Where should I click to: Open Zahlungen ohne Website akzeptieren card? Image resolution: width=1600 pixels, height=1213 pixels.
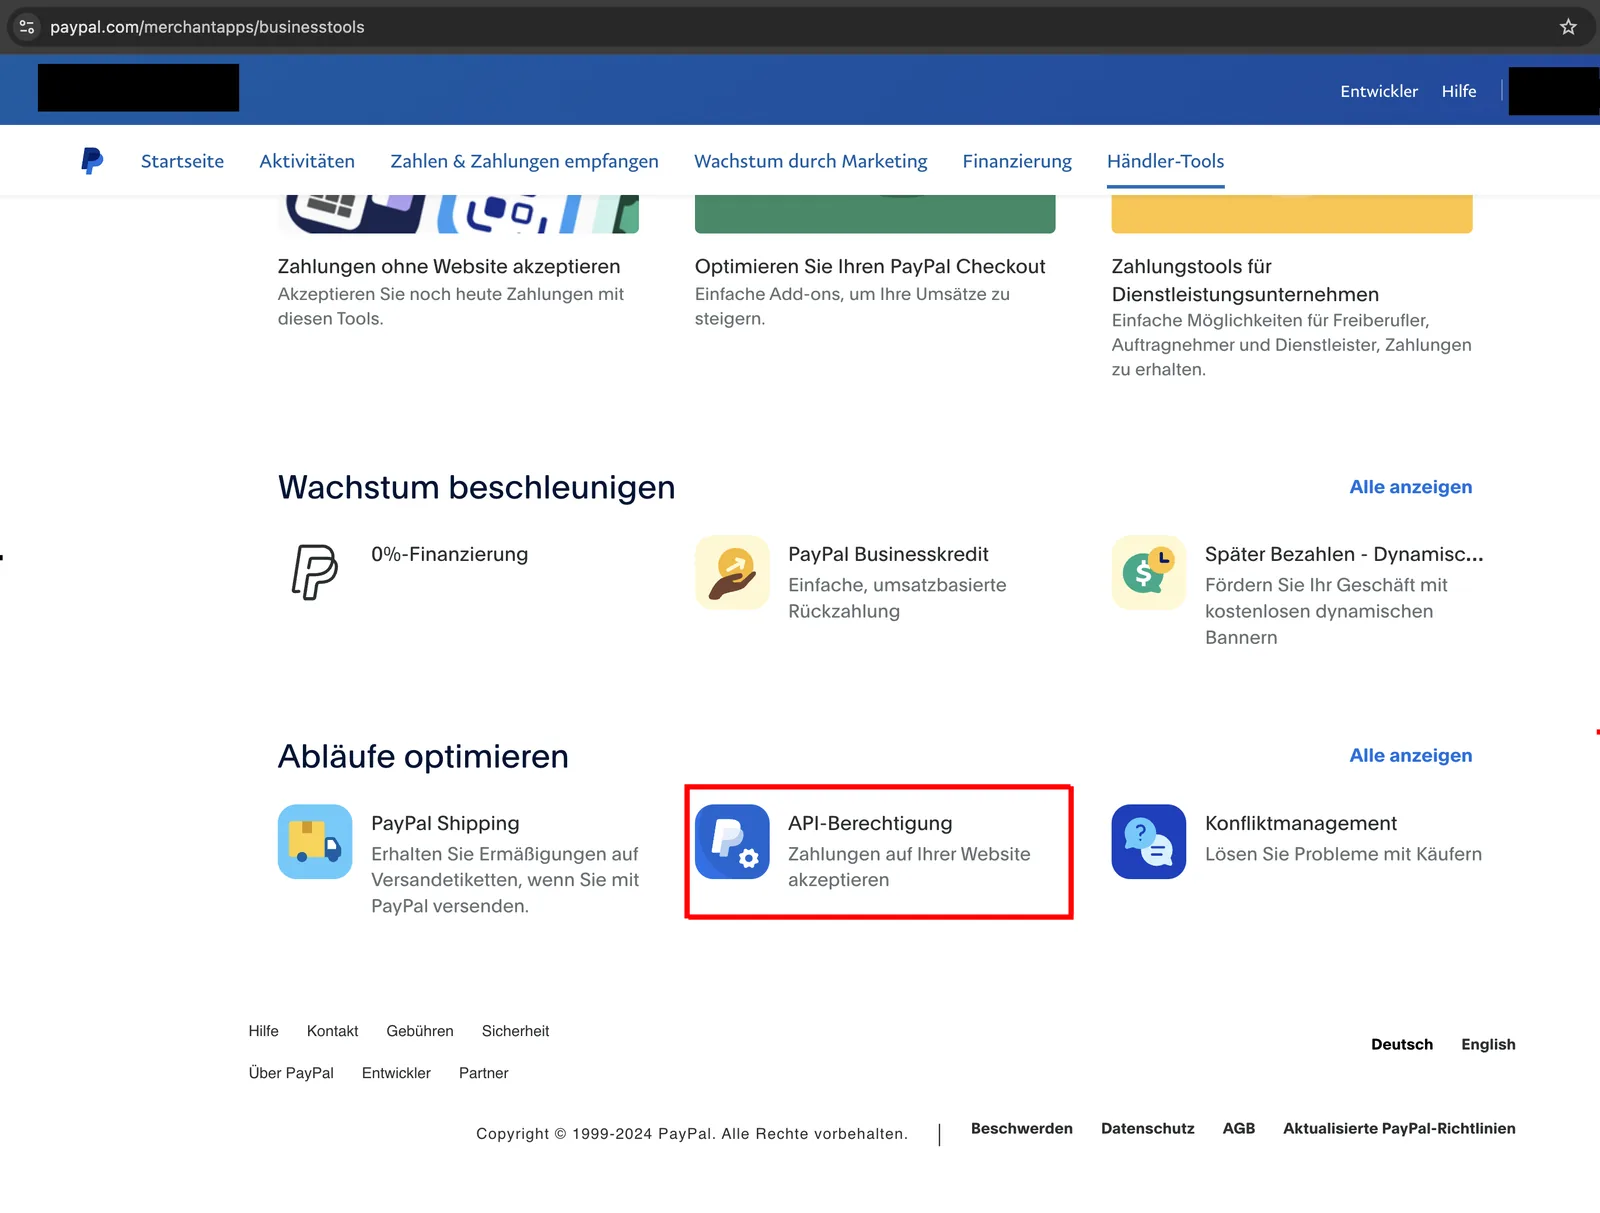pos(449,267)
